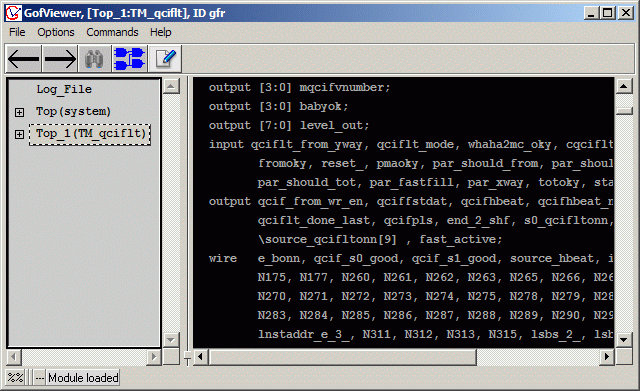Viewport: 640px width, 391px height.
Task: Click the code view vertical scrollbar thumb
Action: coord(624,111)
